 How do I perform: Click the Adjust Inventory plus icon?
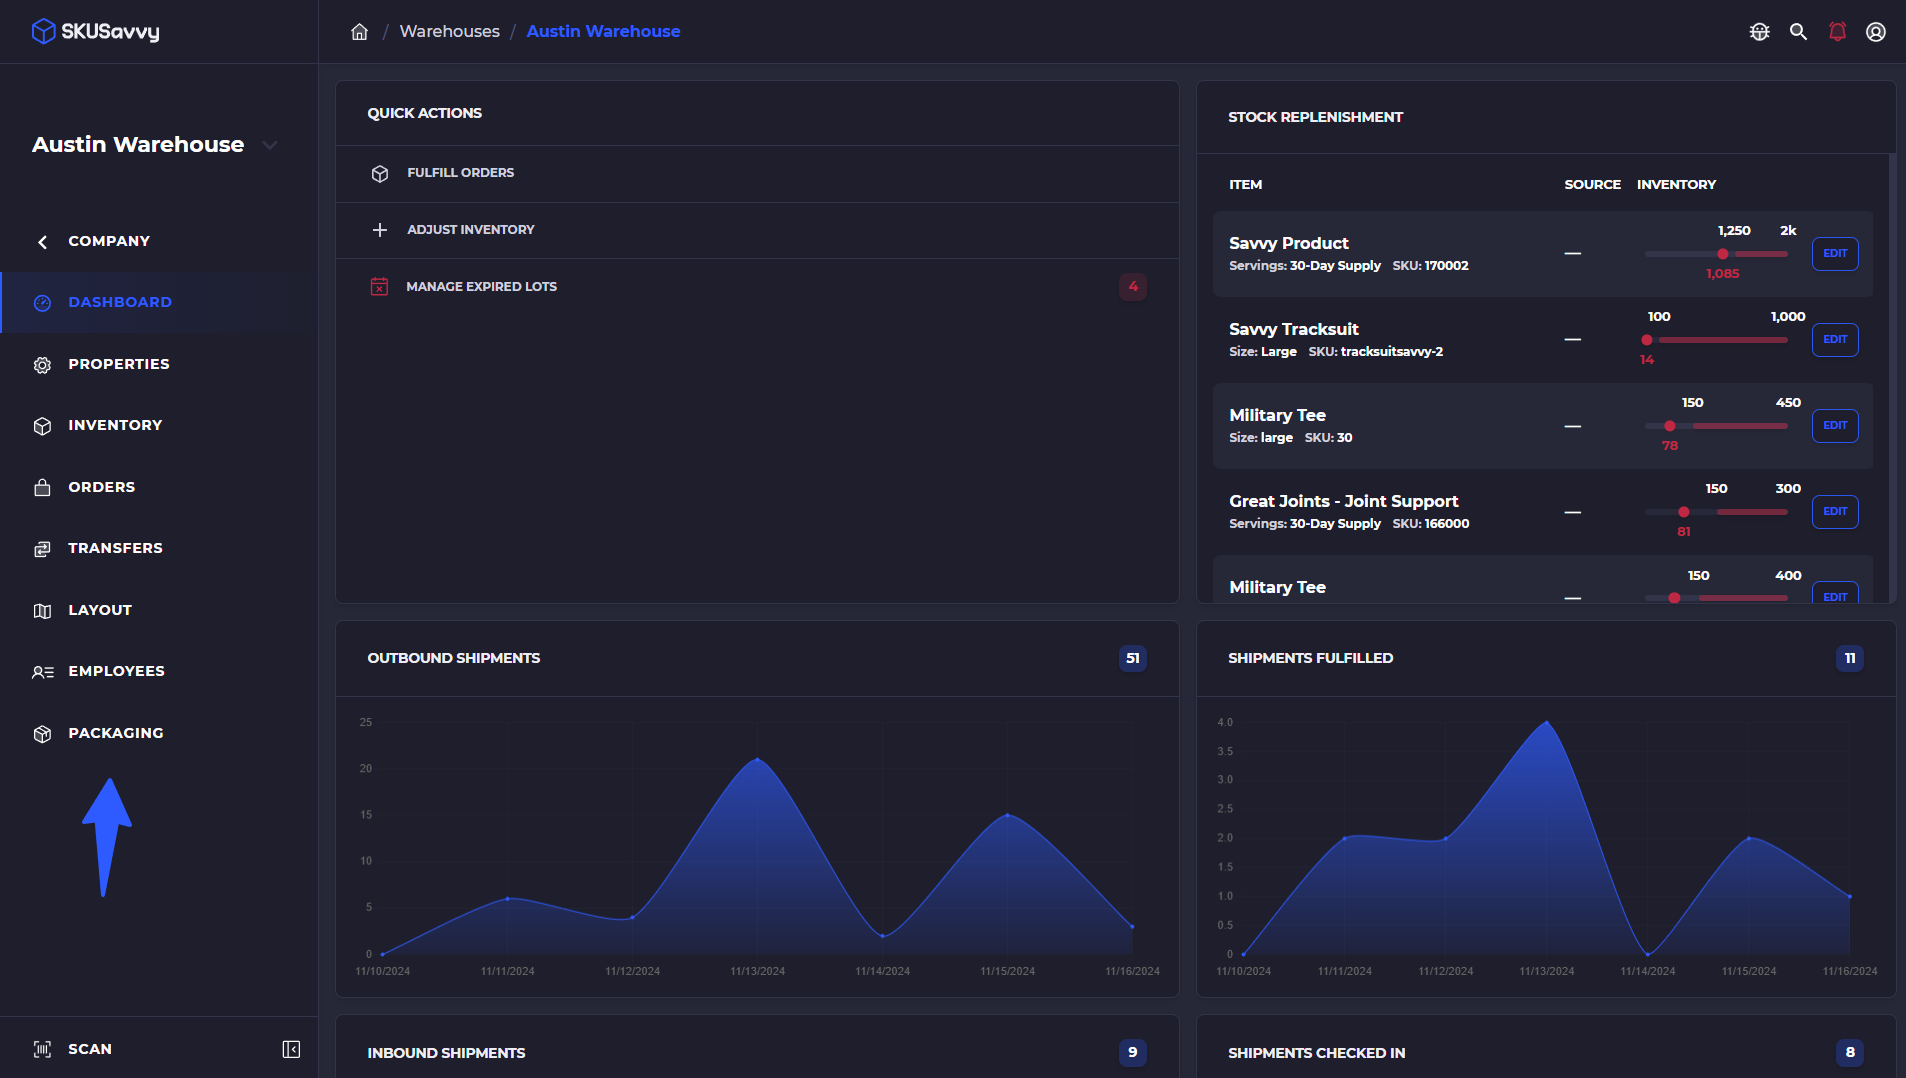click(x=380, y=230)
